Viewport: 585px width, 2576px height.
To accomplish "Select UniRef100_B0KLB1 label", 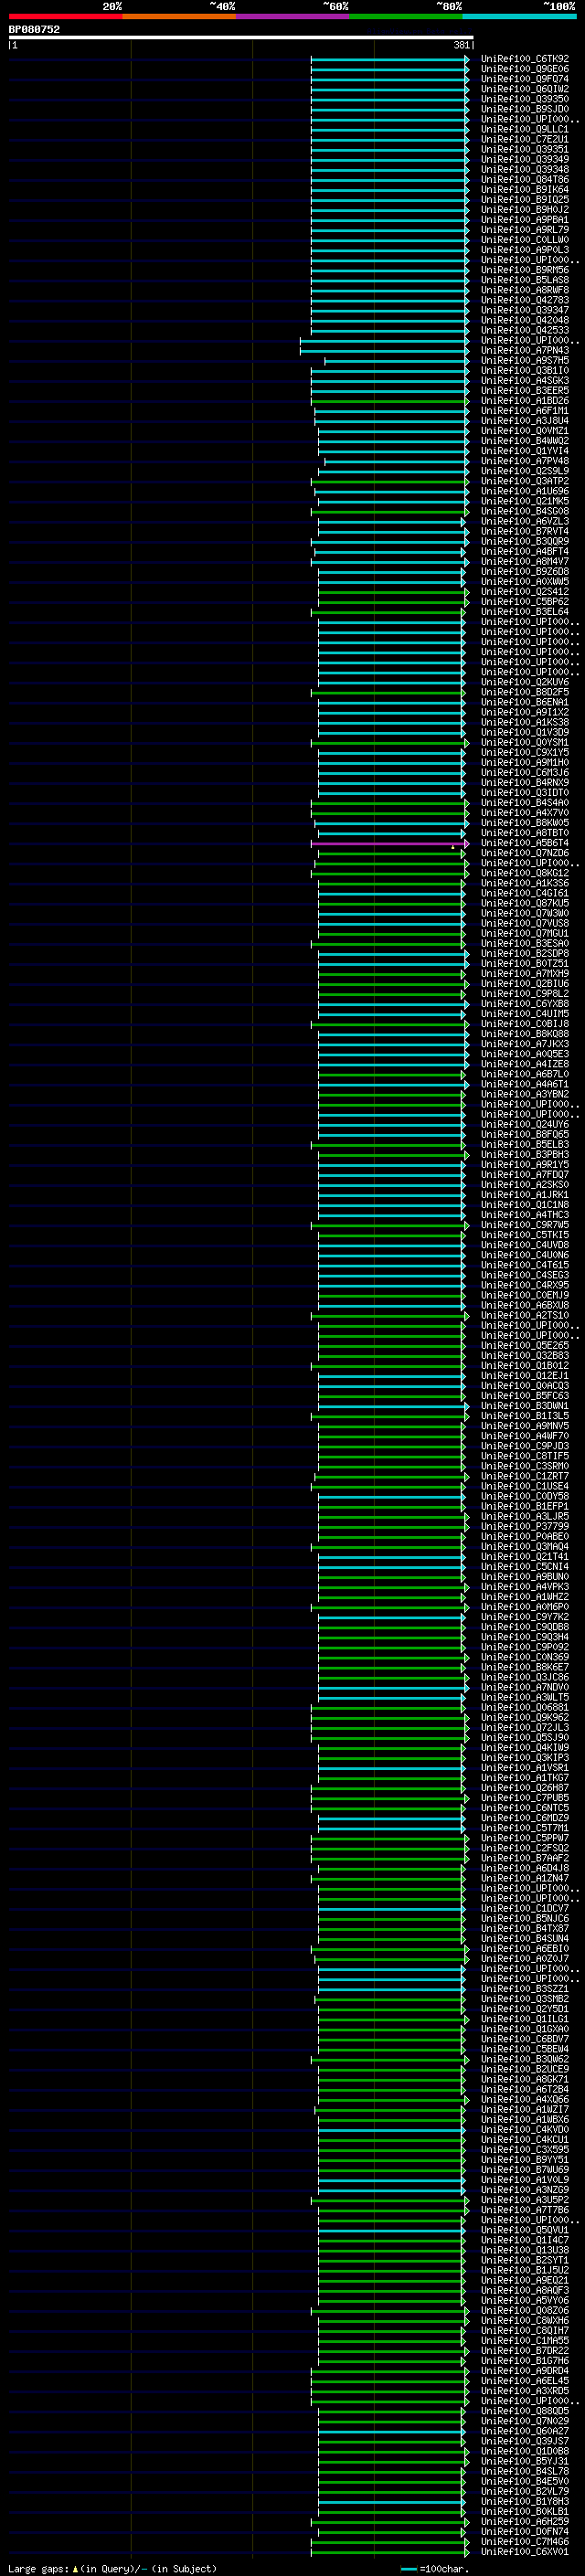I will coord(525,2511).
